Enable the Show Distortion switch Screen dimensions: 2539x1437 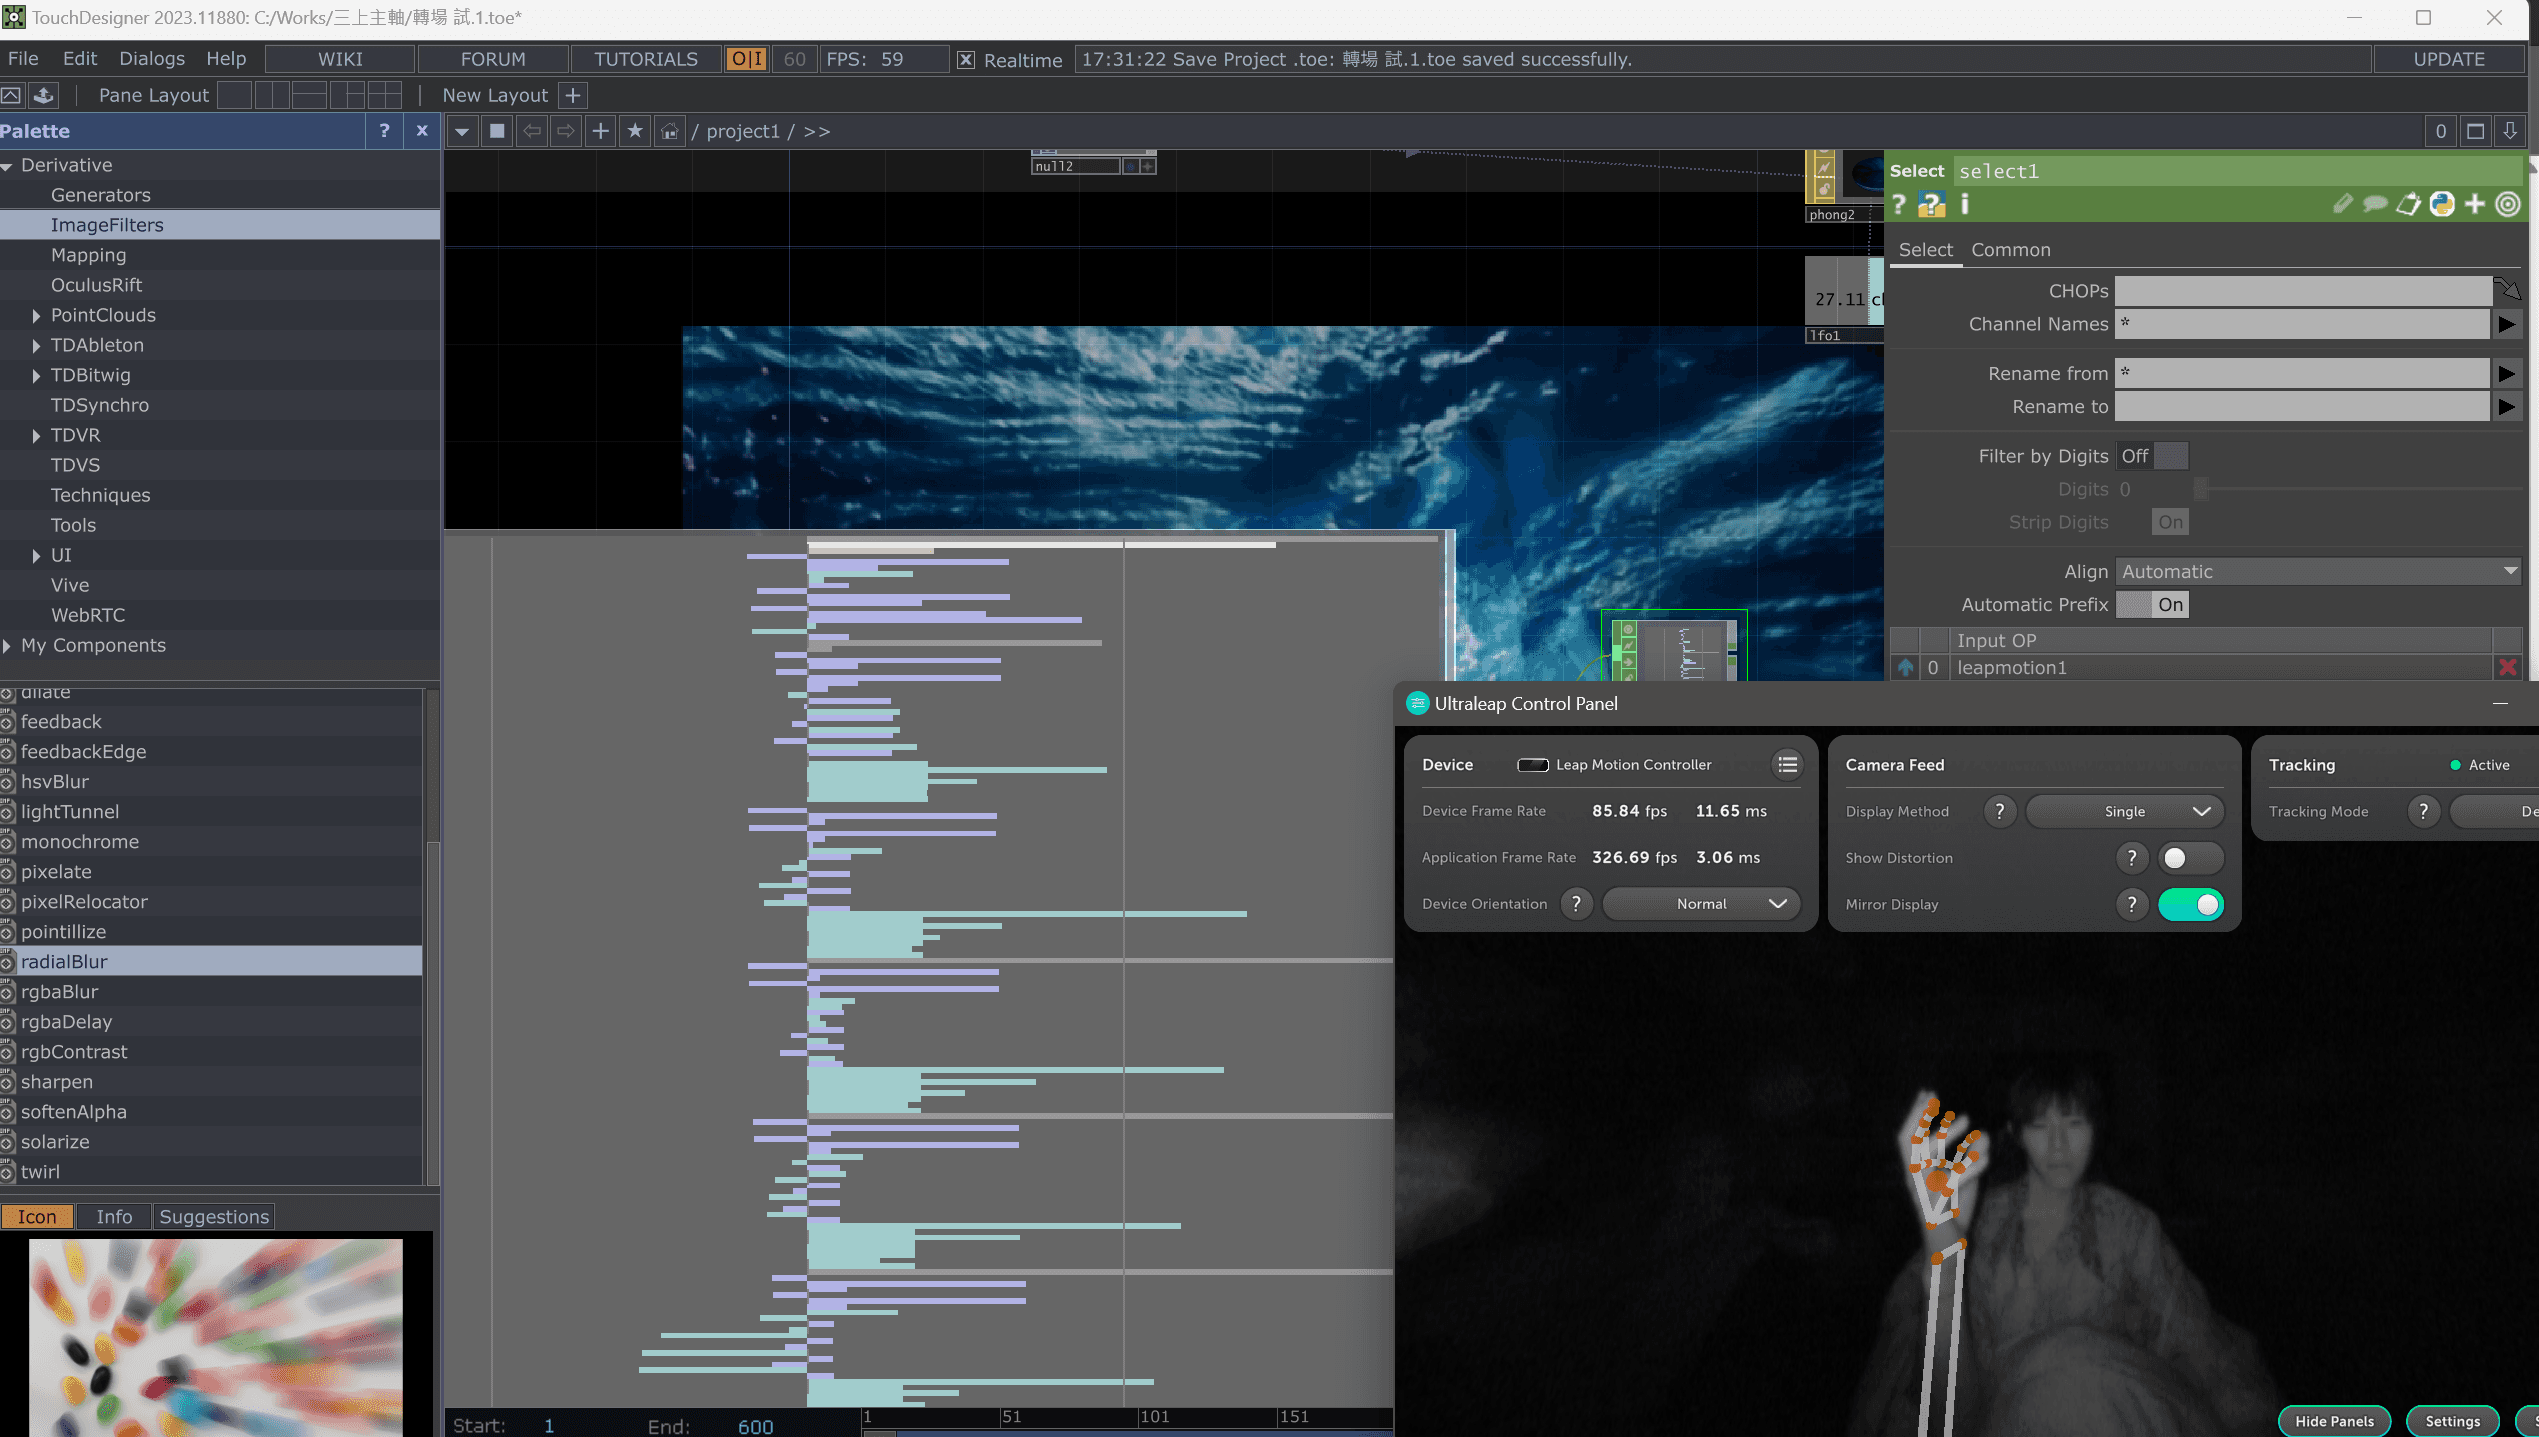(2190, 858)
